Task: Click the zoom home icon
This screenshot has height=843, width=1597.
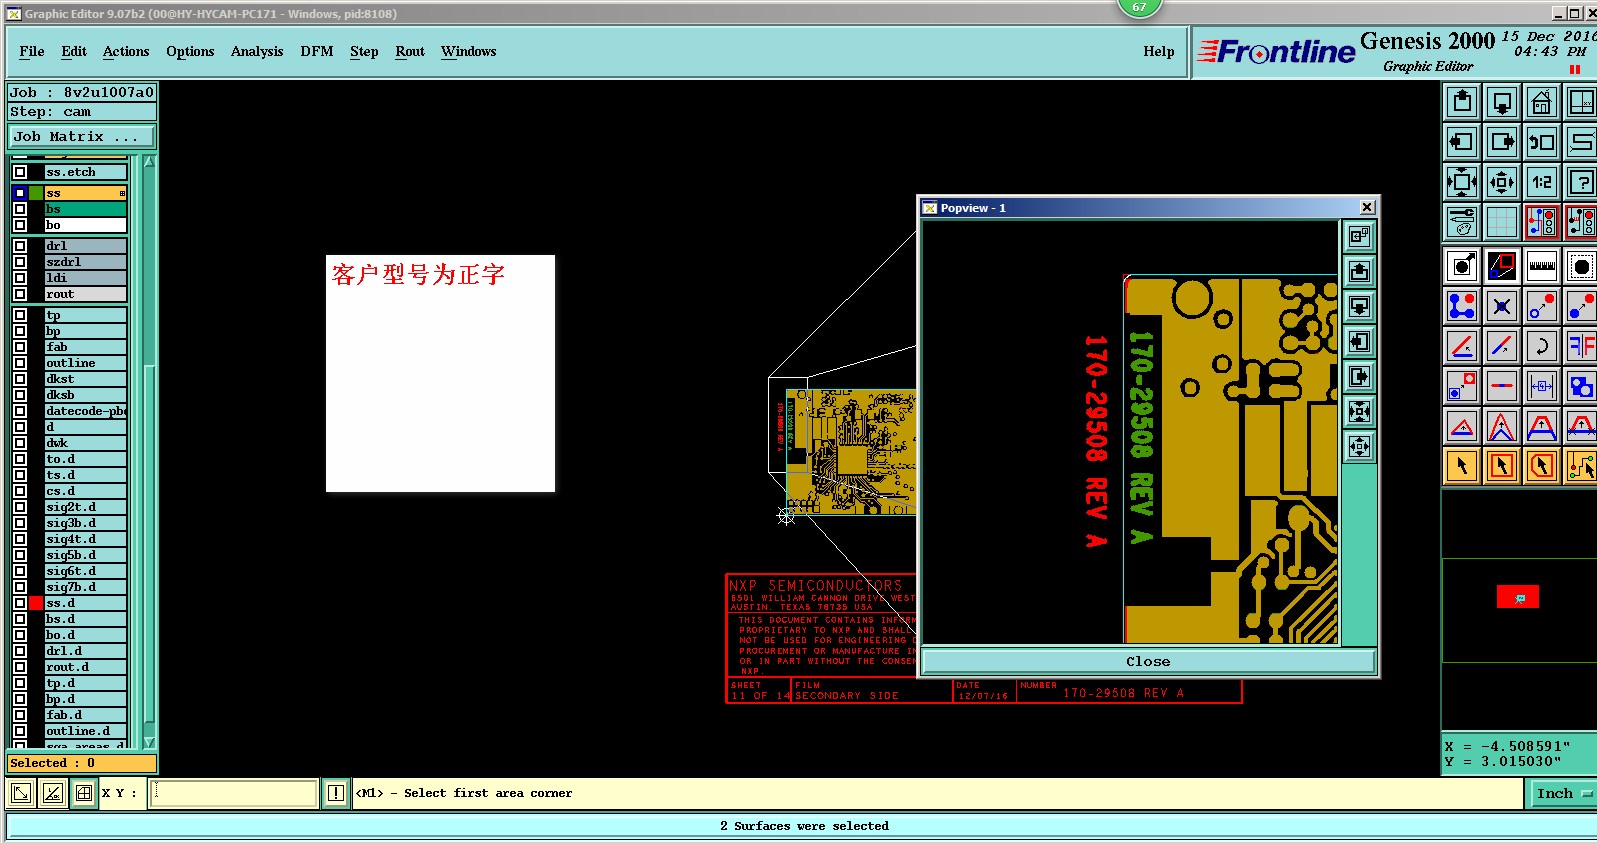Action: 1542,102
